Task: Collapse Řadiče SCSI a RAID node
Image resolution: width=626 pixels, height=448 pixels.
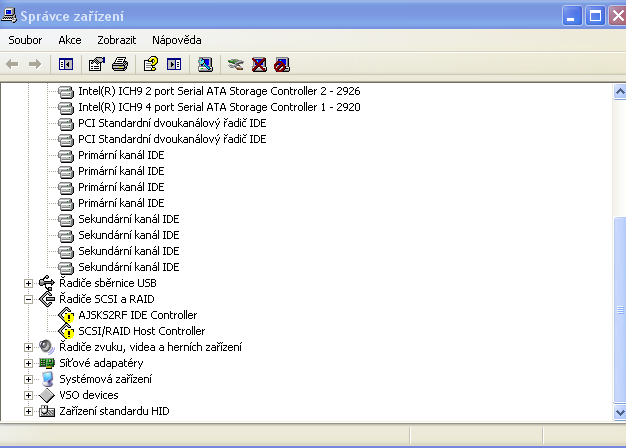Action: 28,299
